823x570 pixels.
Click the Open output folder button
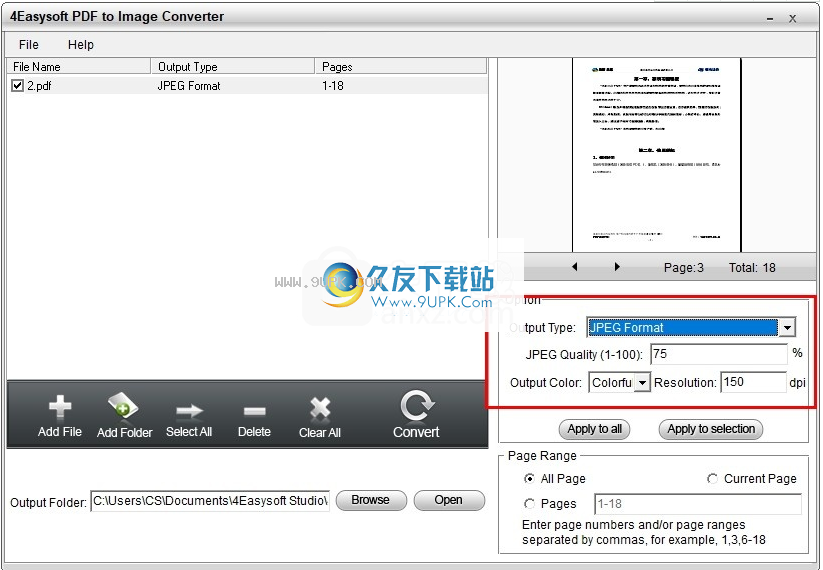click(x=449, y=500)
